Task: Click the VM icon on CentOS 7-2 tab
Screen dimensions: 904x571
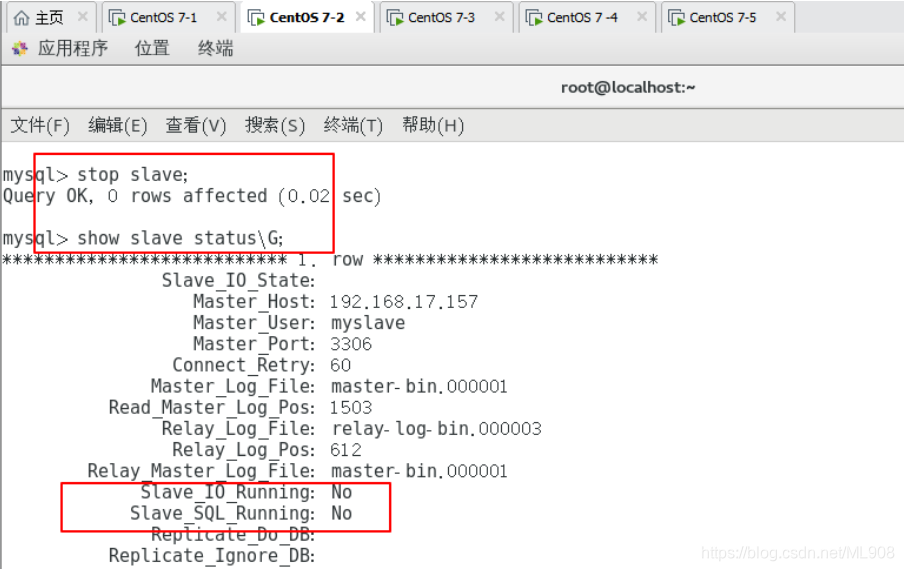Action: [x=256, y=18]
